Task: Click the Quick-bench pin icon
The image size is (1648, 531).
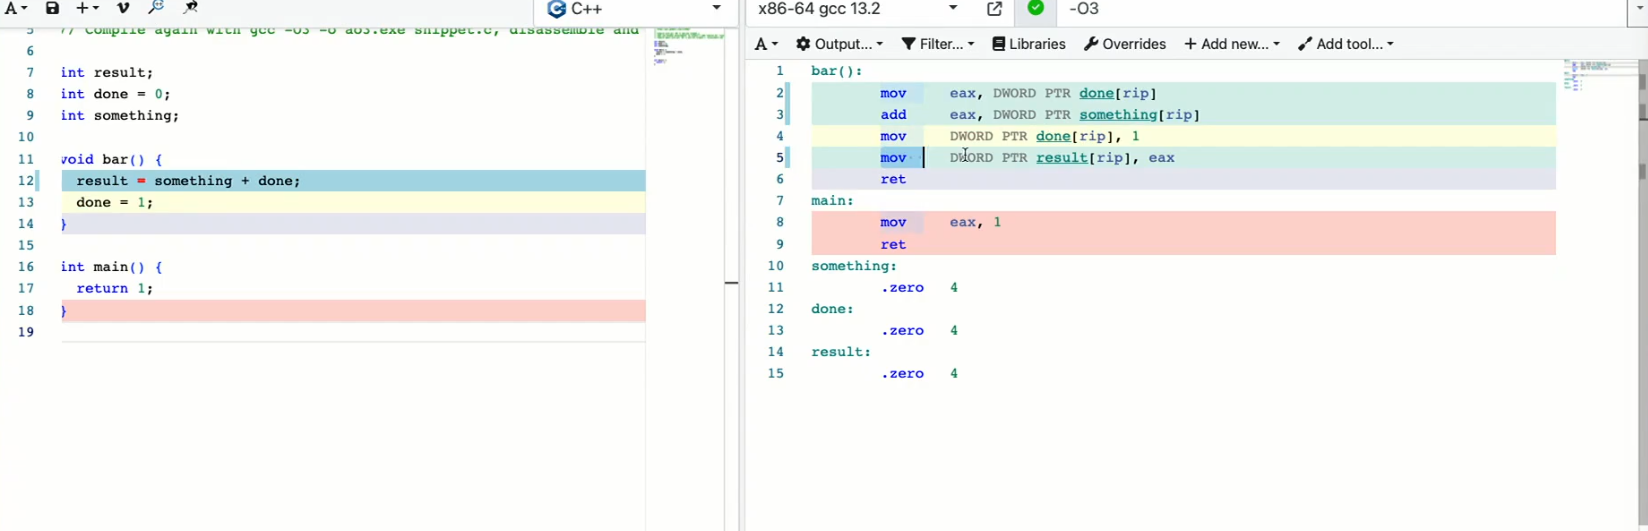Action: click(x=190, y=8)
